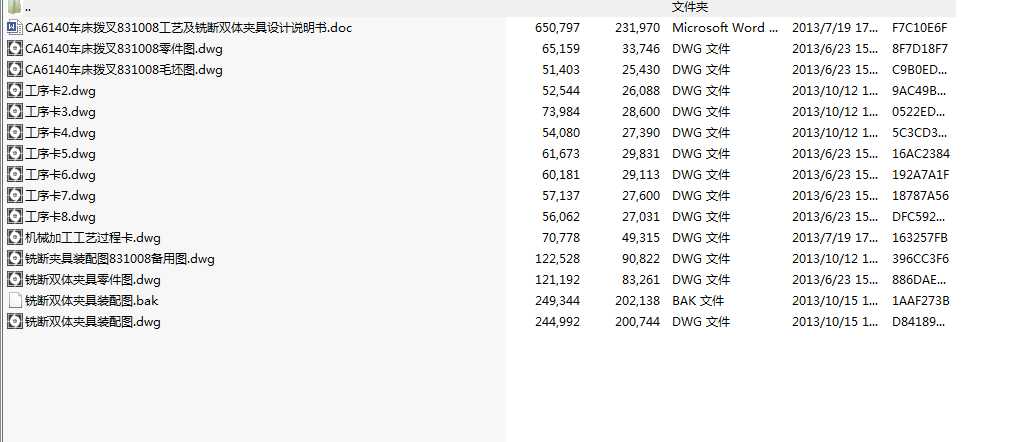
Task: Select the file name 铣断双体夹具零件图.dwg
Action: tap(93, 280)
